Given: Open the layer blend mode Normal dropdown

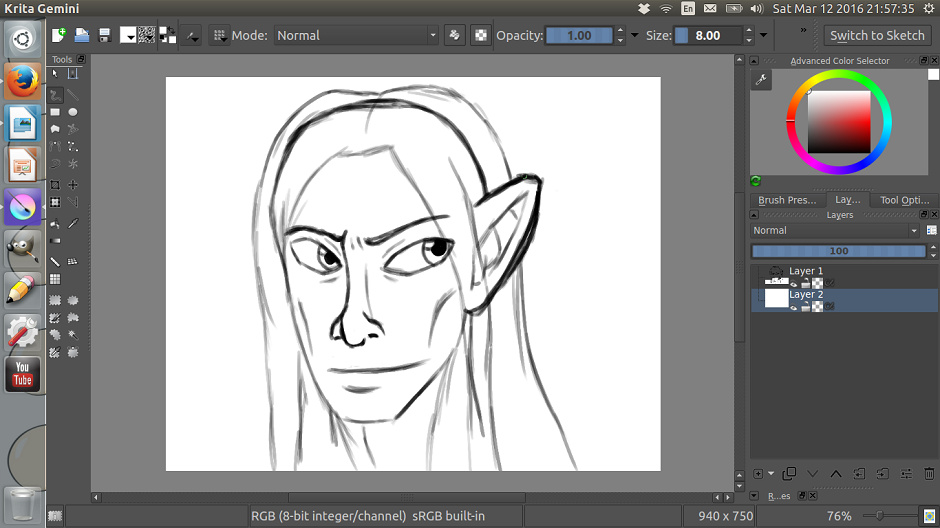Looking at the screenshot, I should click(836, 230).
